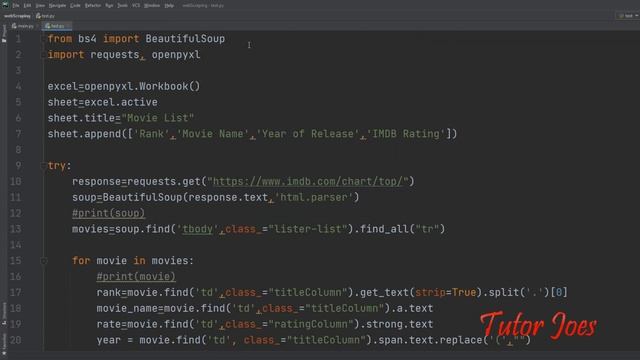The image size is (640, 360).
Task: Click the webScraping project breadcrumb
Action: [x=17, y=16]
